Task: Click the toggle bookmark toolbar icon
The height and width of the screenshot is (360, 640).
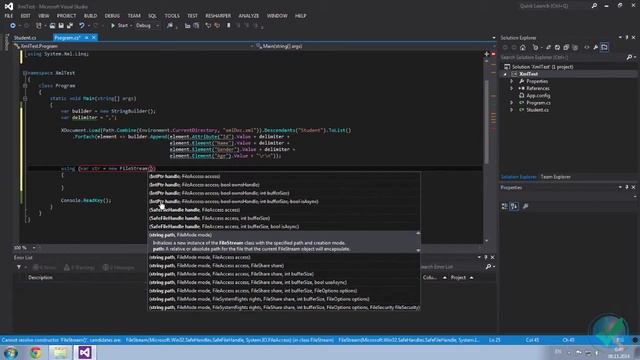Action: pyautogui.click(x=229, y=26)
